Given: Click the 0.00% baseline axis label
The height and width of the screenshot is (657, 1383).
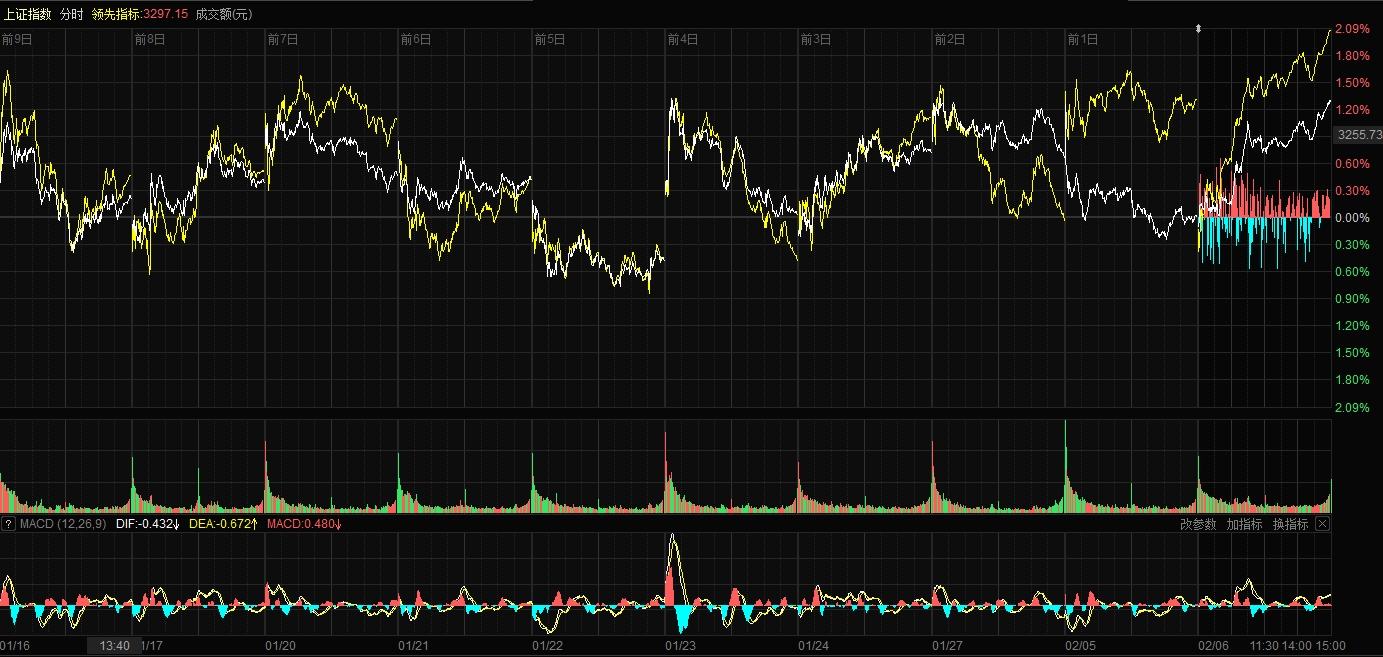Looking at the screenshot, I should [1354, 217].
